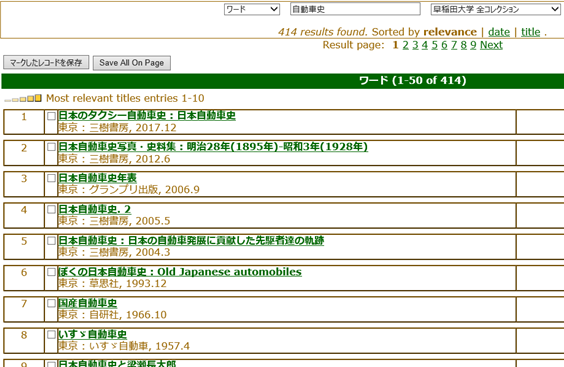Viewport: 564px width, 367px height.
Task: Sort results by title
Action: click(531, 32)
